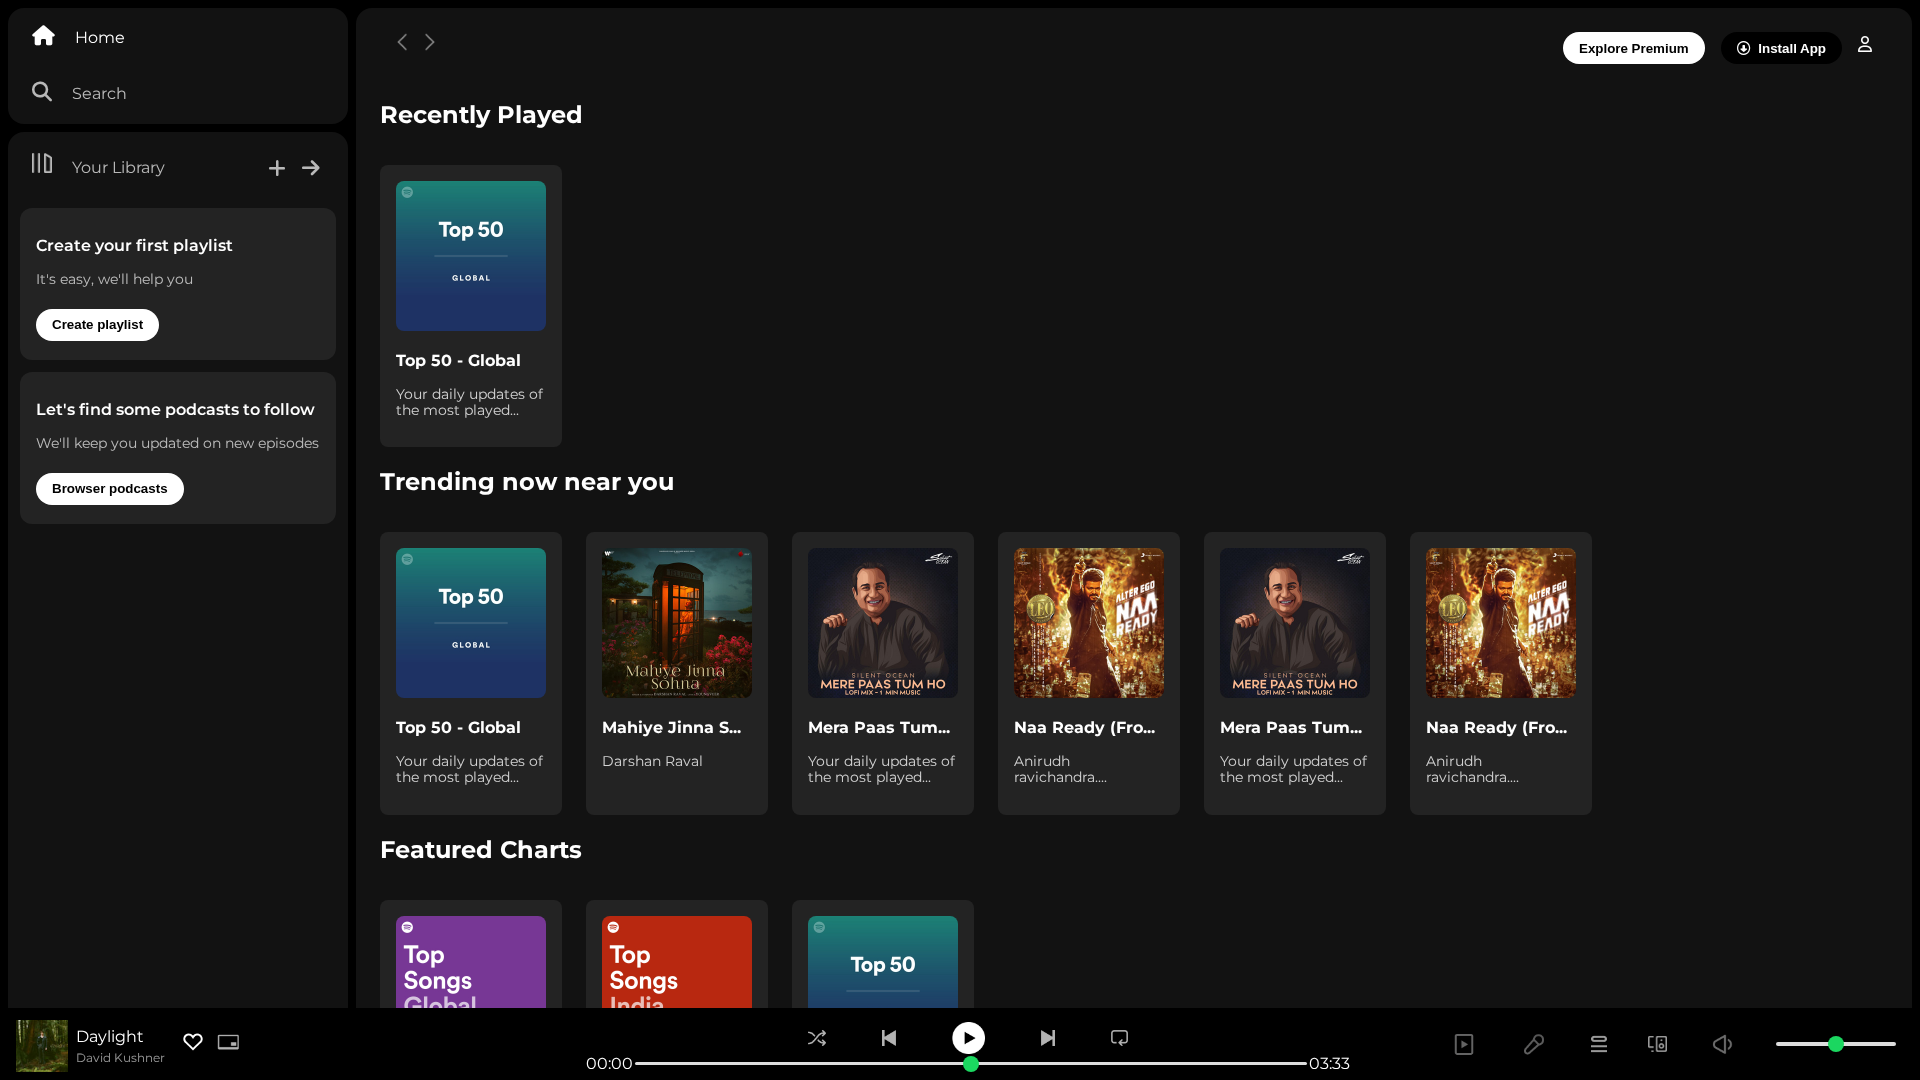Open the user profile icon
Screen dimensions: 1920x1080
(1865, 44)
